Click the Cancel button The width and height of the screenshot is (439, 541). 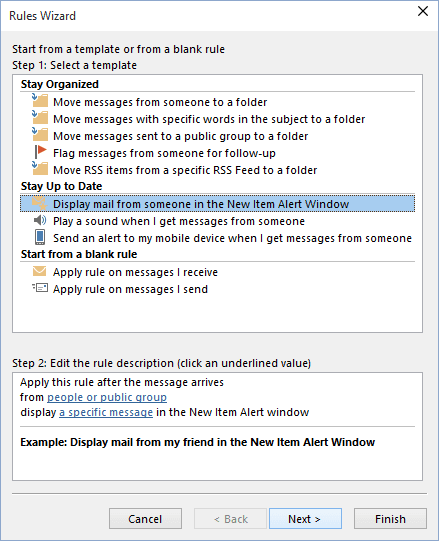click(145, 519)
